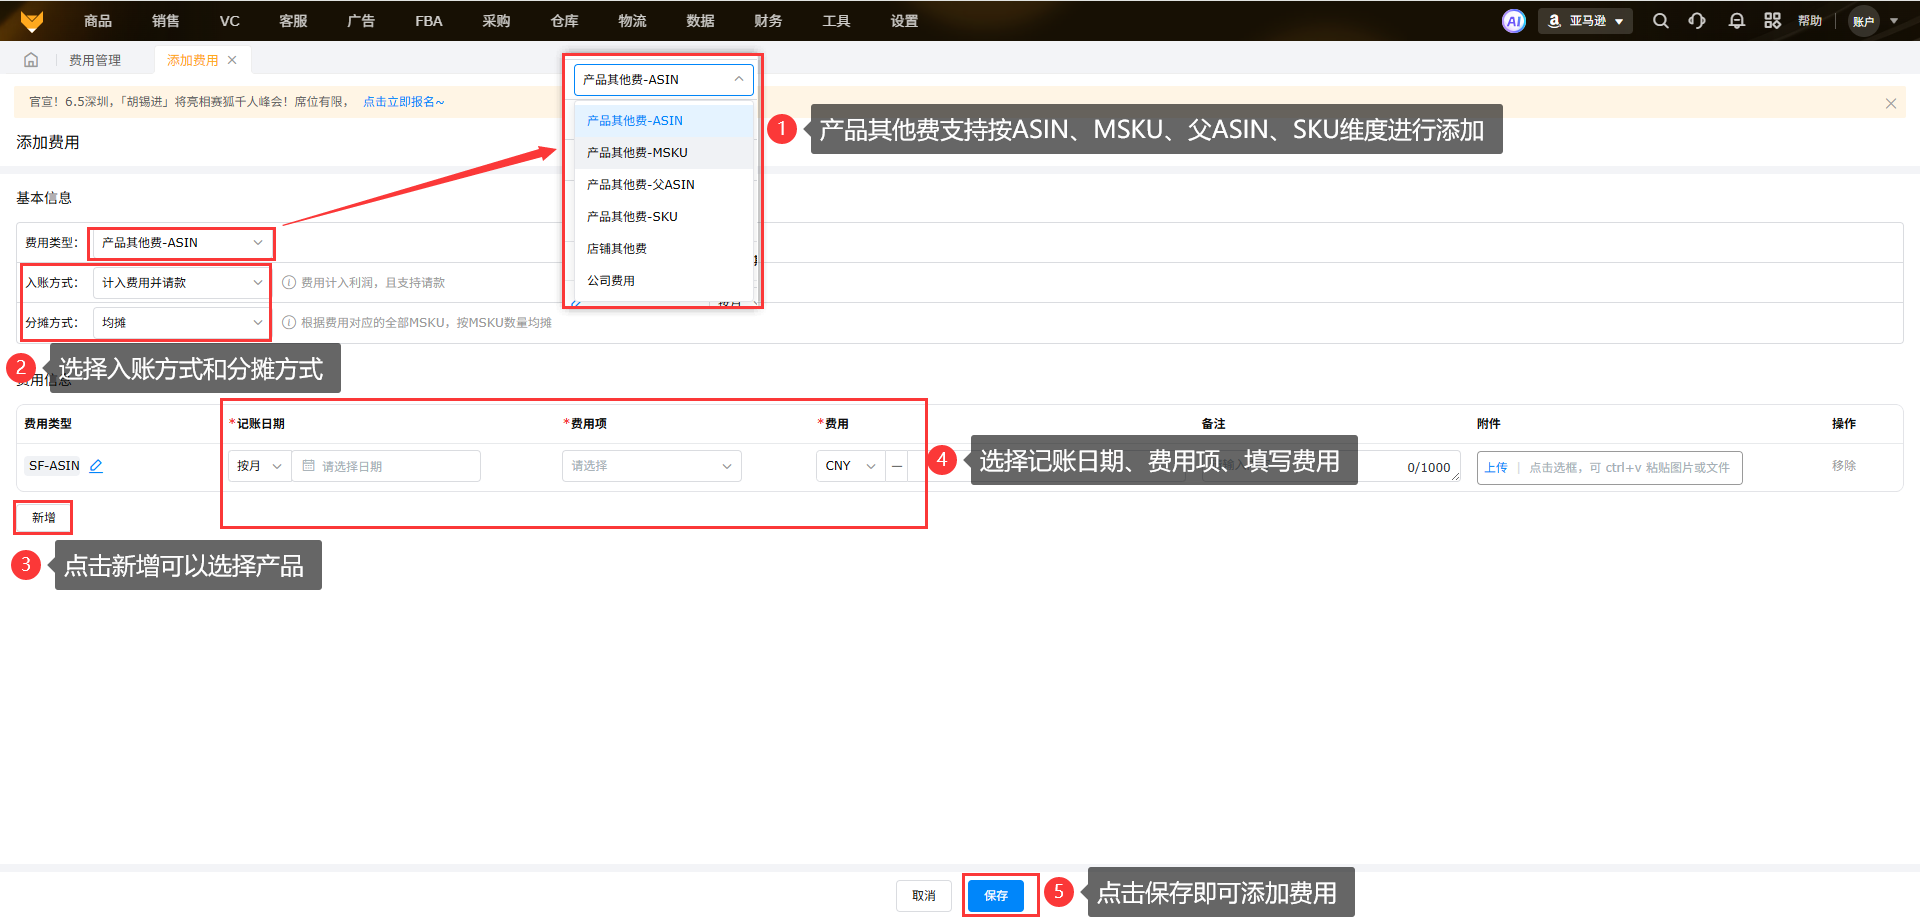The image size is (1920, 918).
Task: Click the minus sign next to CNY
Action: (897, 466)
